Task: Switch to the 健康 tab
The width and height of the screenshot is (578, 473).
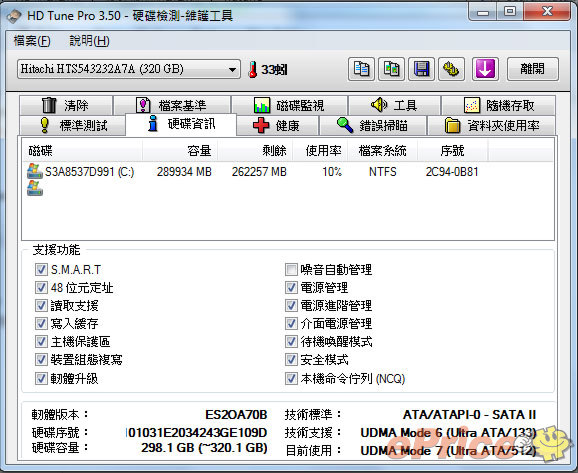Action: [277, 125]
